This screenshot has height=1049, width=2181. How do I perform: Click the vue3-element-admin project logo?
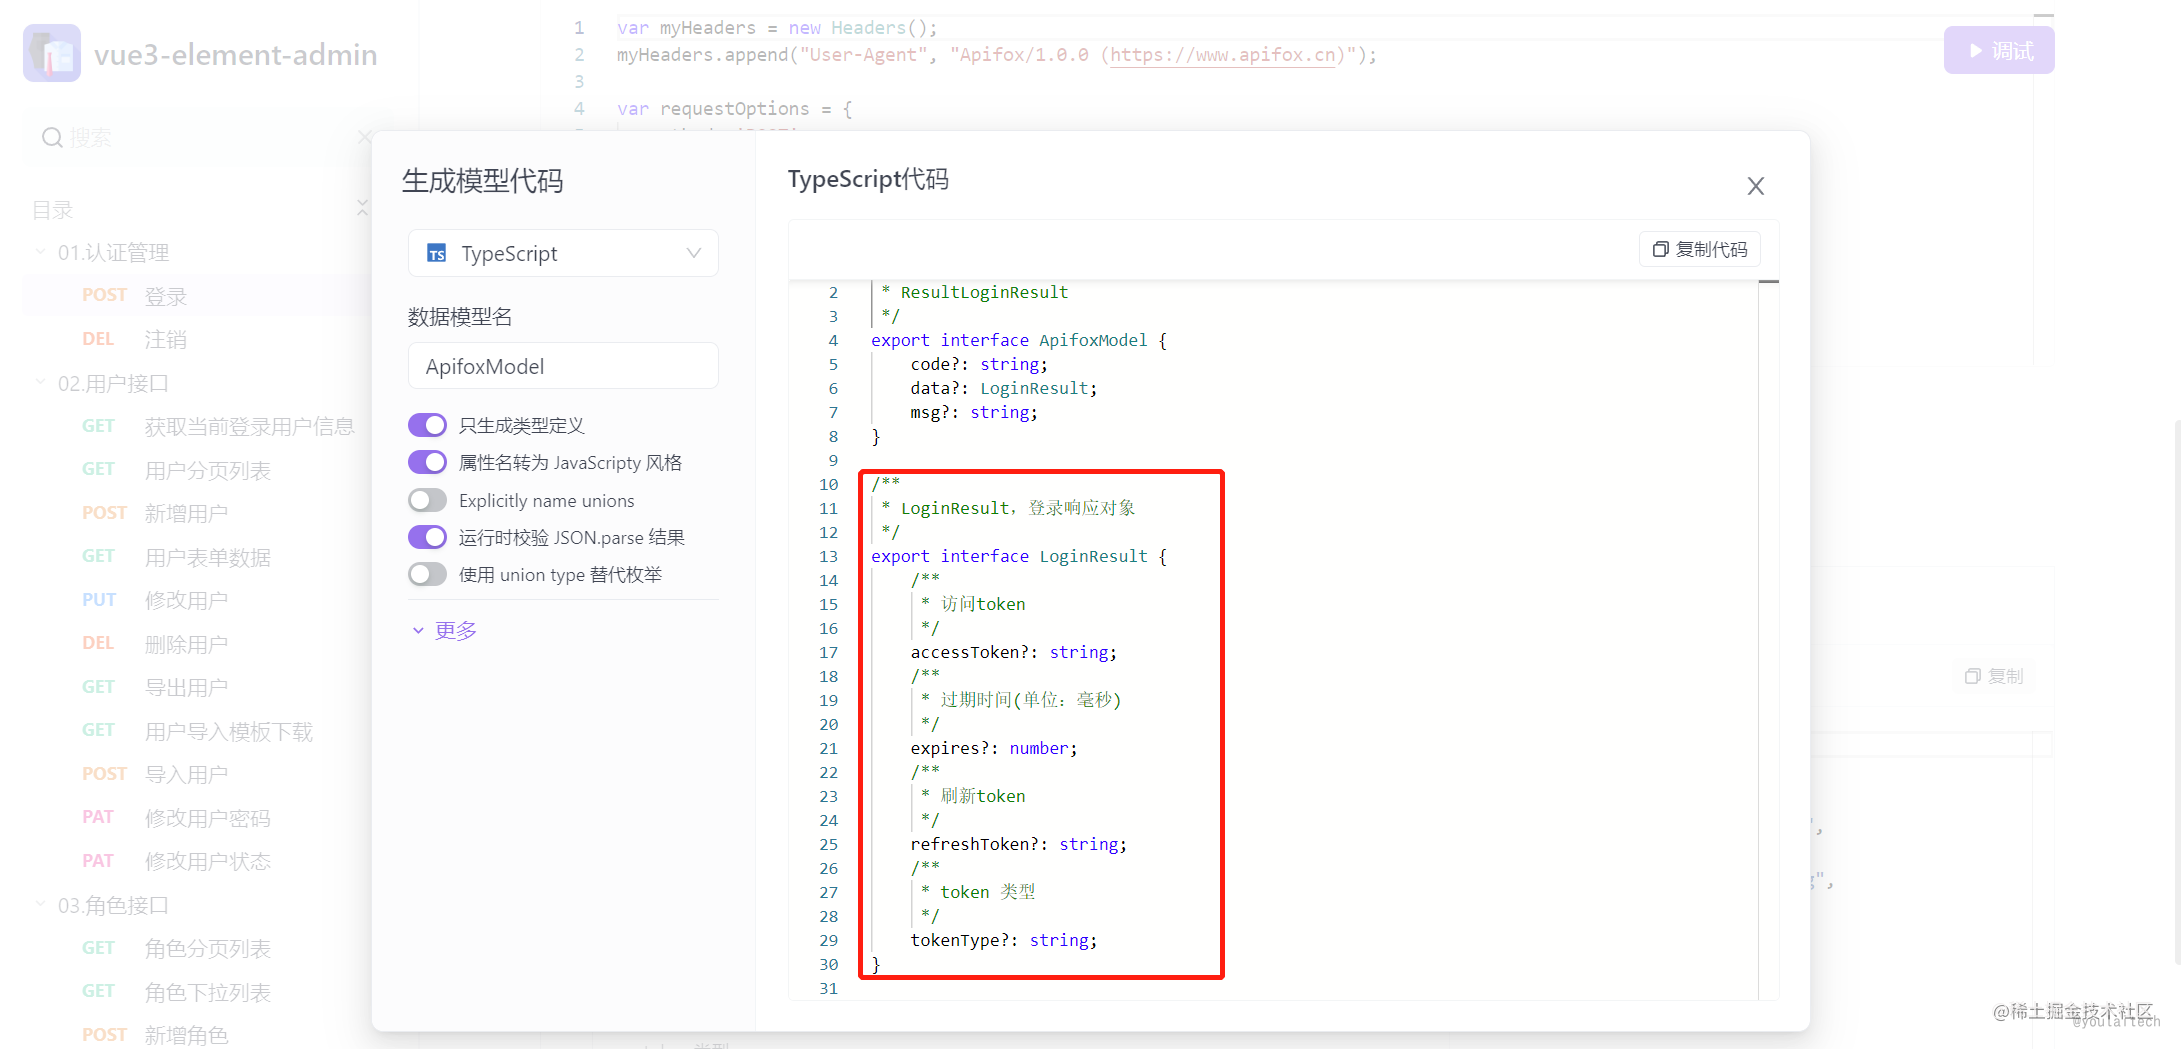(52, 53)
